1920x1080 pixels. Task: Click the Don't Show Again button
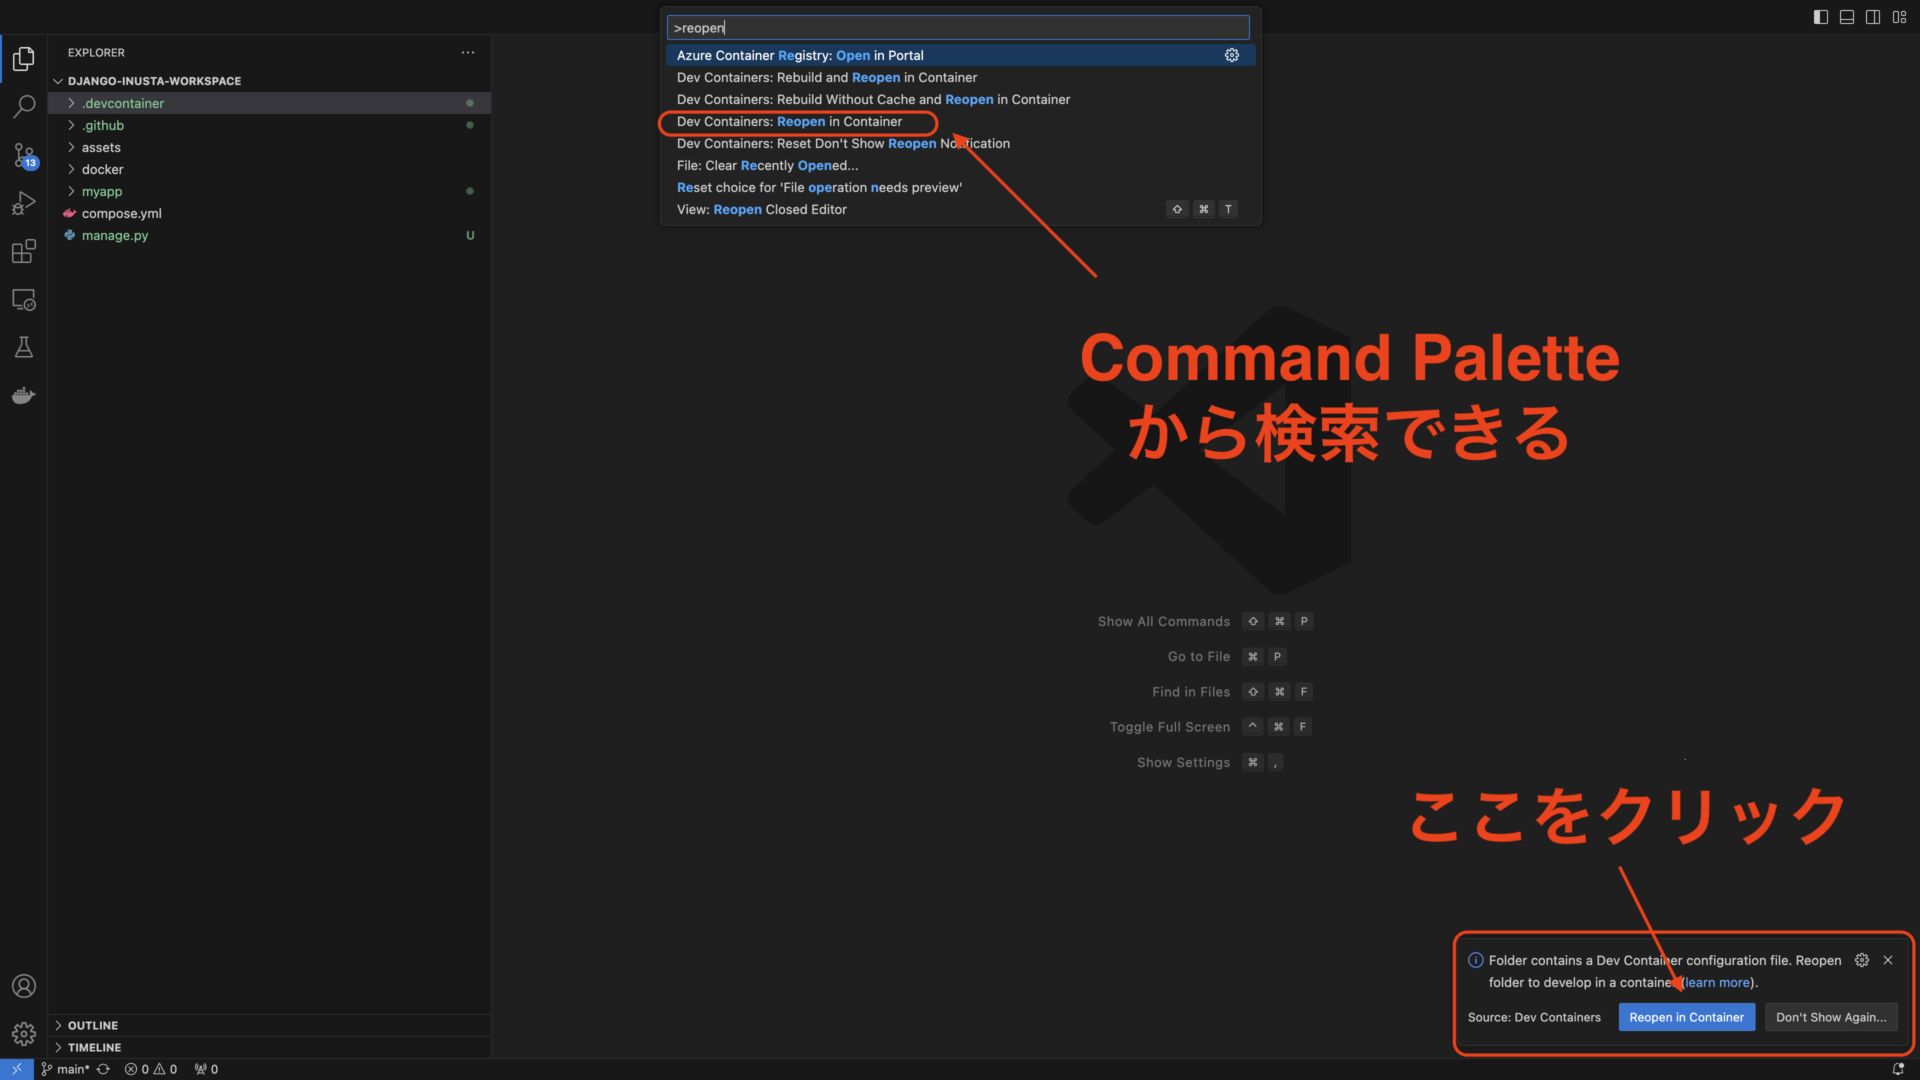(1831, 1017)
